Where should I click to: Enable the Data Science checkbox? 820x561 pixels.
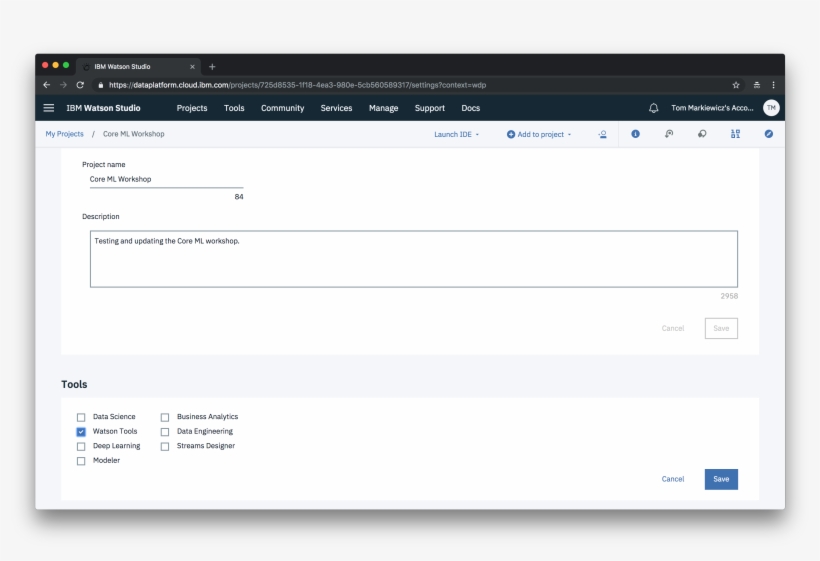click(x=81, y=417)
